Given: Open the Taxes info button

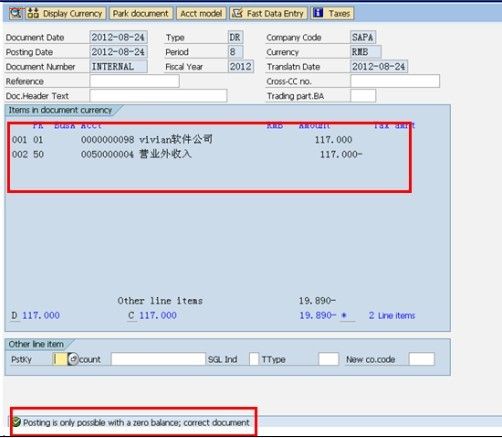Looking at the screenshot, I should 332,14.
